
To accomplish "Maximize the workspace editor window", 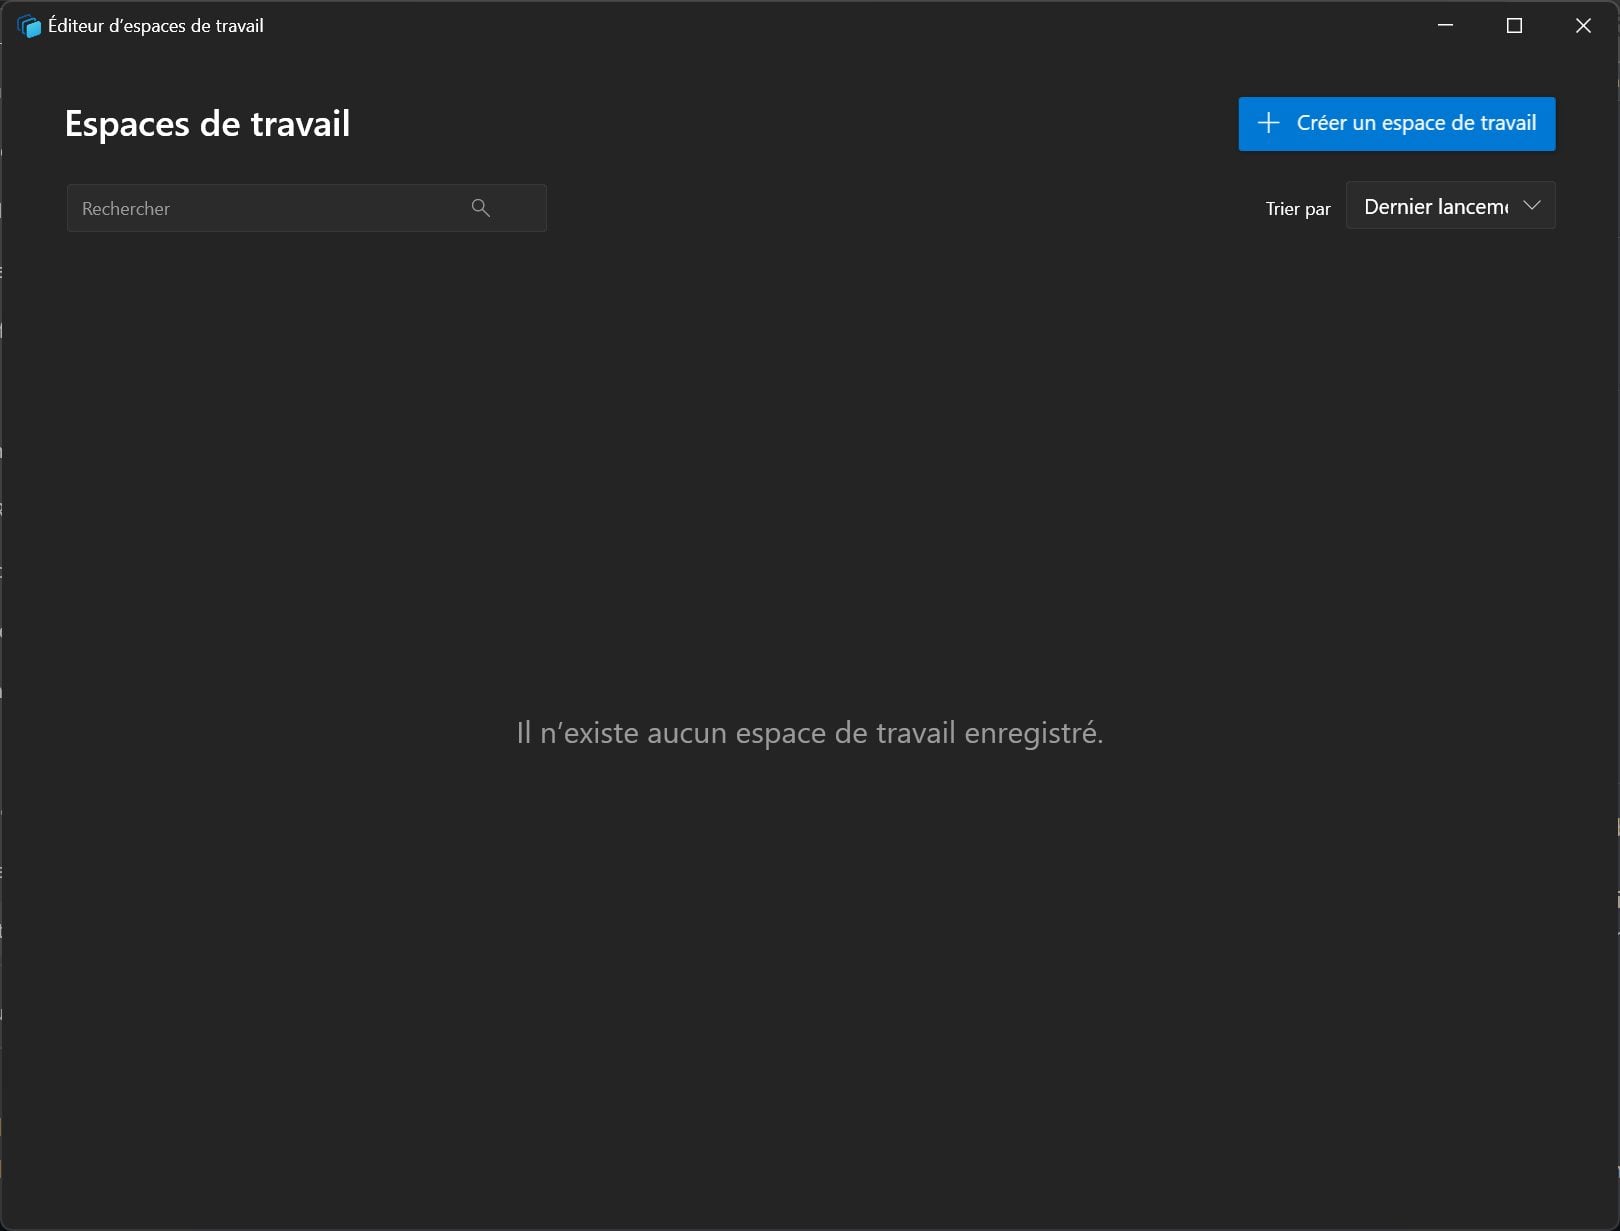I will [x=1514, y=26].
